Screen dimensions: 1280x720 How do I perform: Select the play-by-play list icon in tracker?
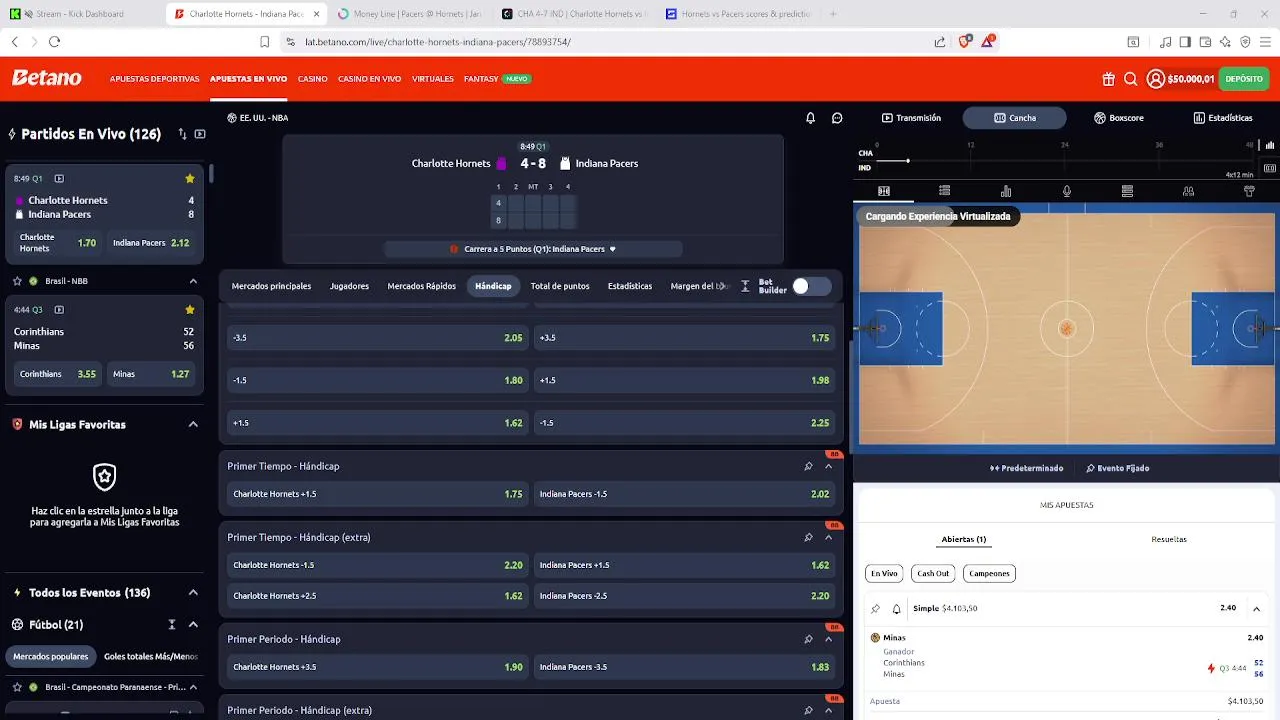pos(944,191)
